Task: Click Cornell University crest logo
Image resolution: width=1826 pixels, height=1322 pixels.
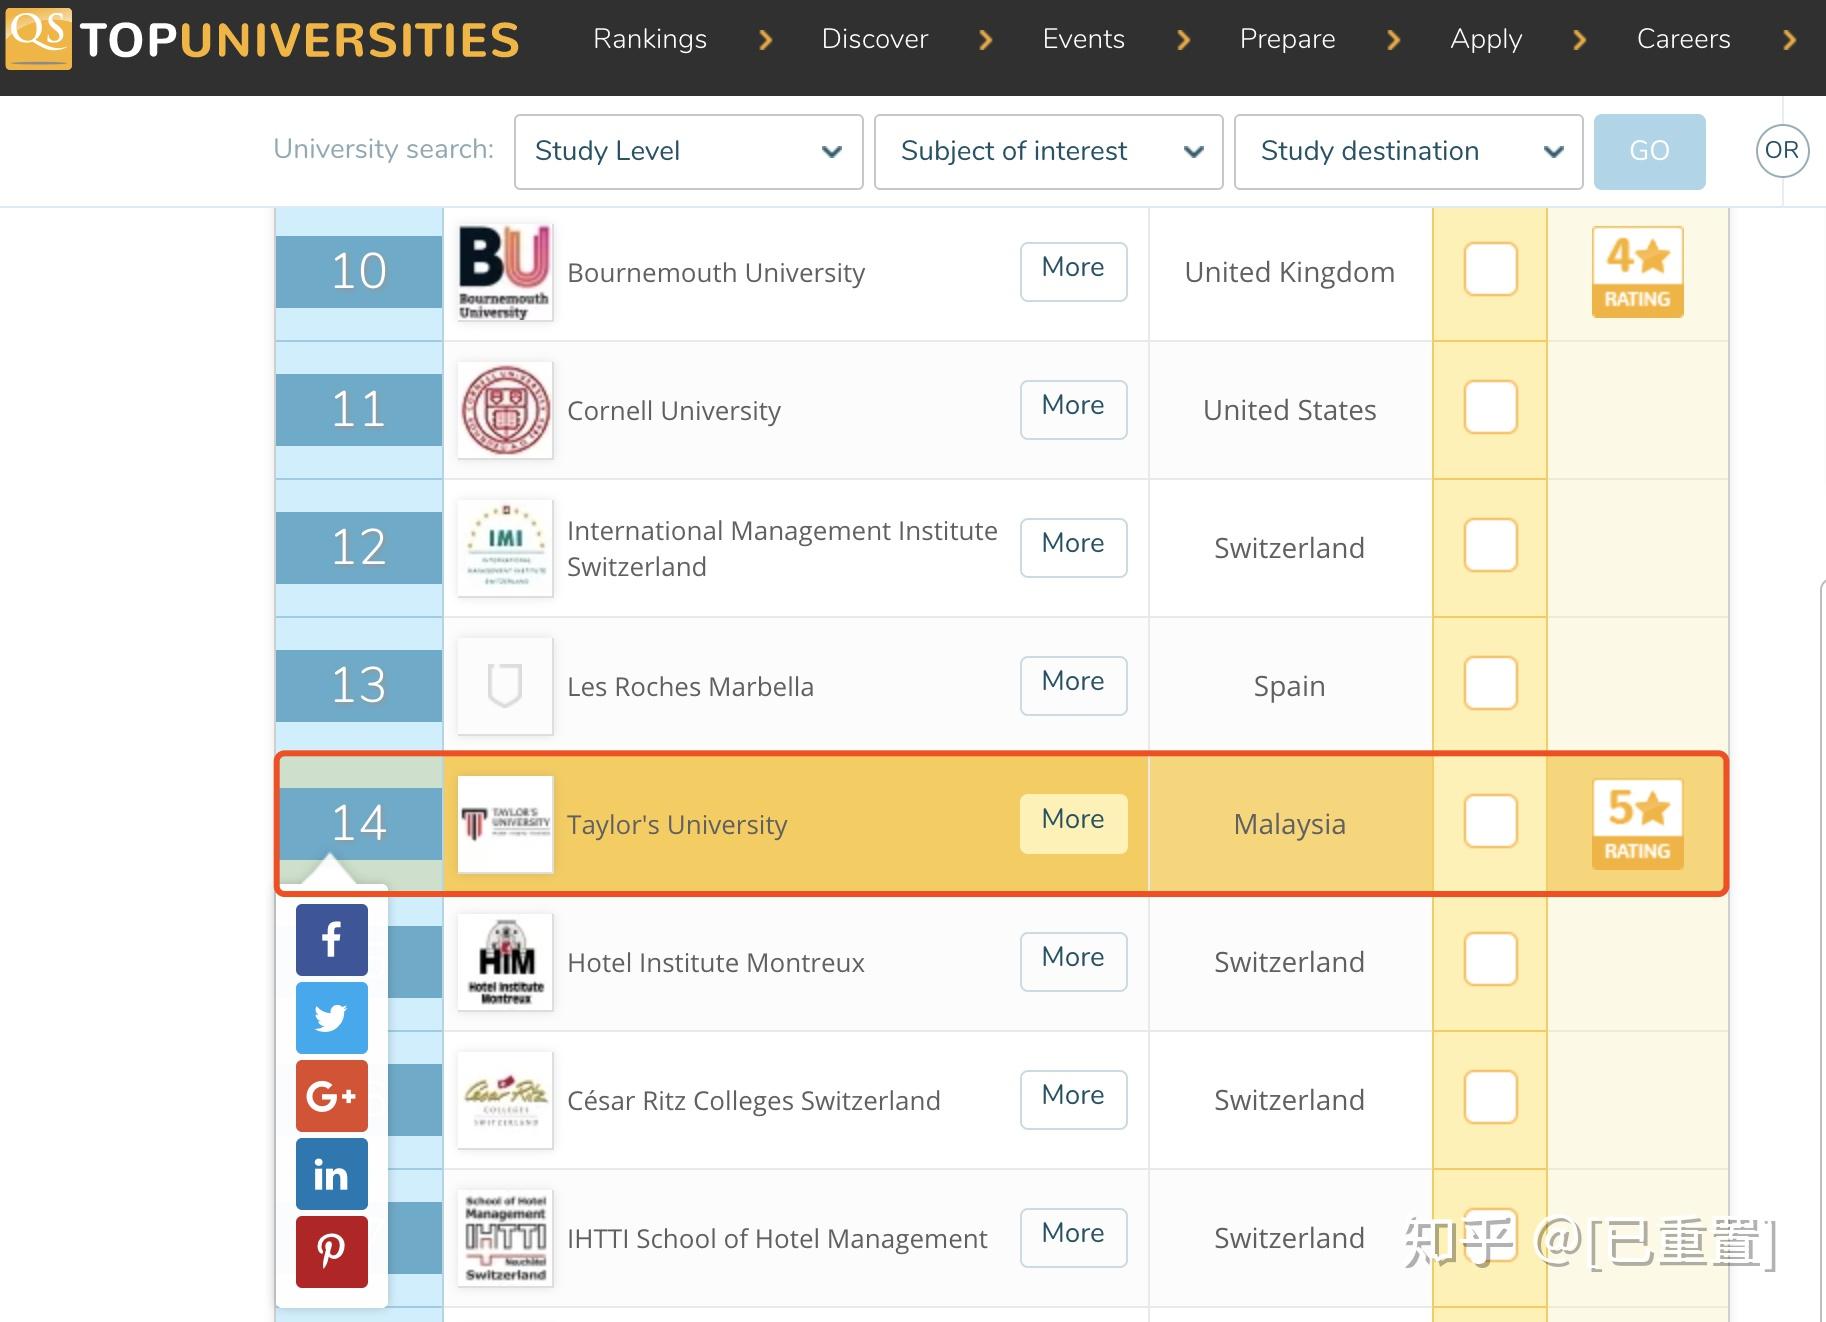Action: [x=505, y=410]
